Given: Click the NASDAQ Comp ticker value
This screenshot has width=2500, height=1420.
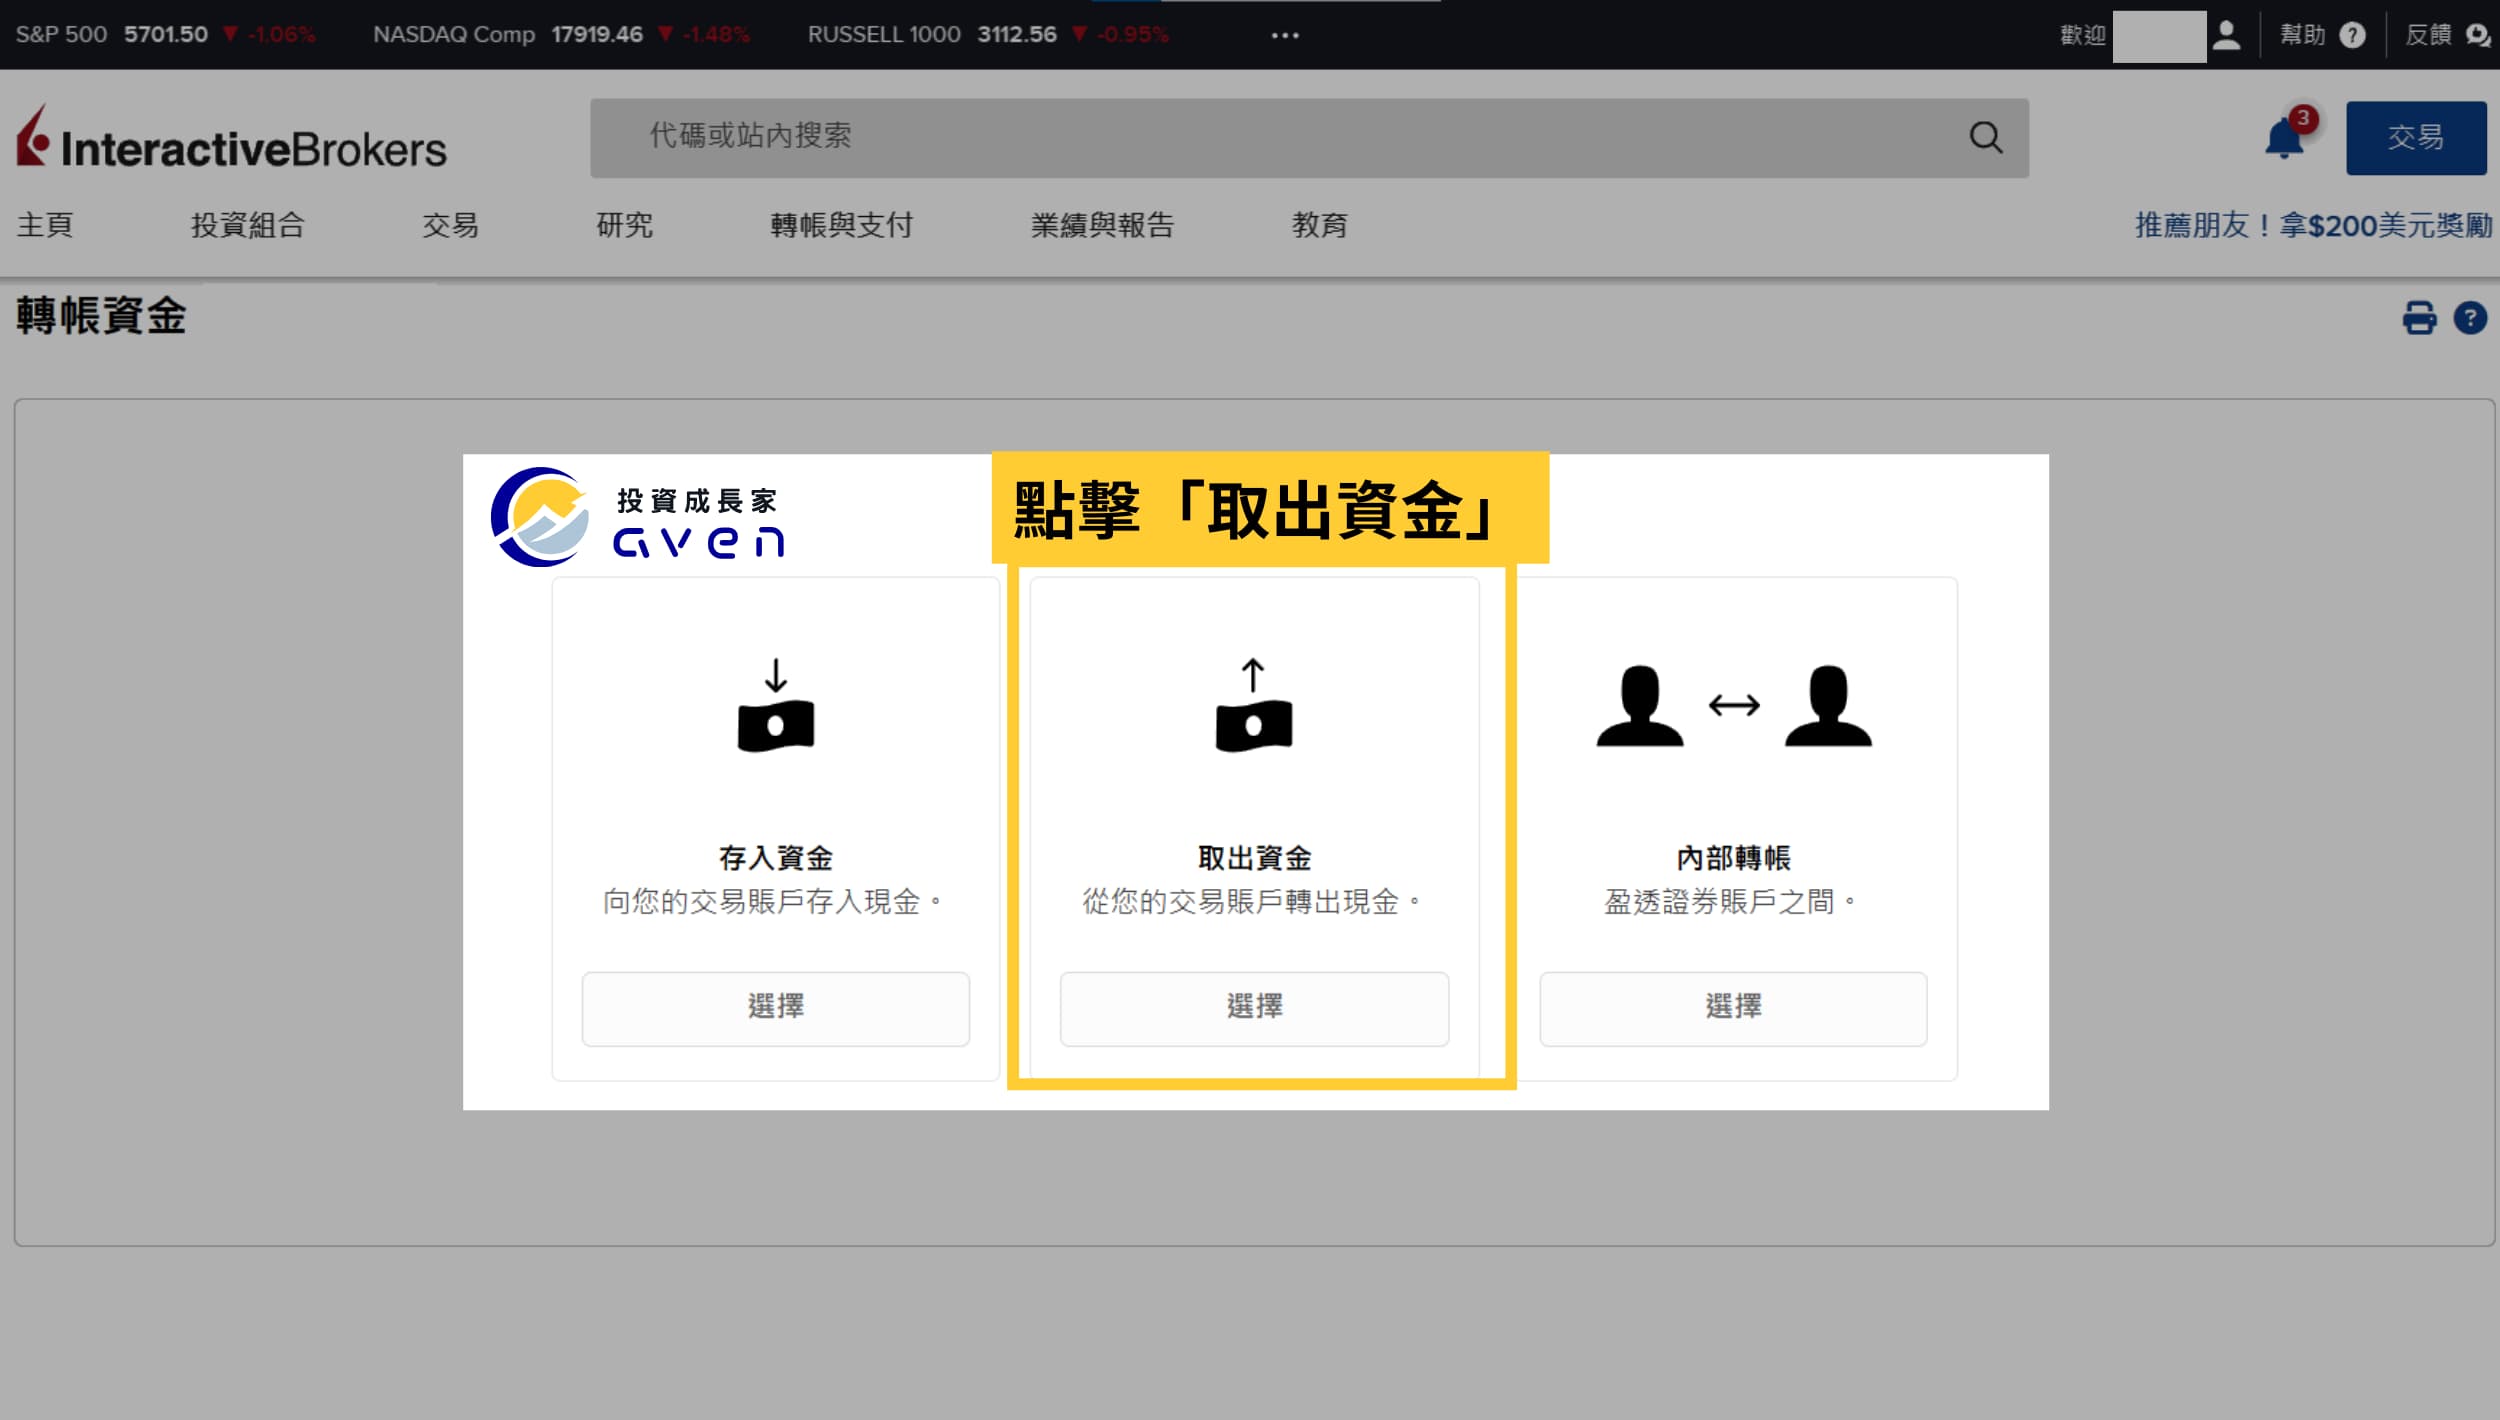Looking at the screenshot, I should point(597,35).
